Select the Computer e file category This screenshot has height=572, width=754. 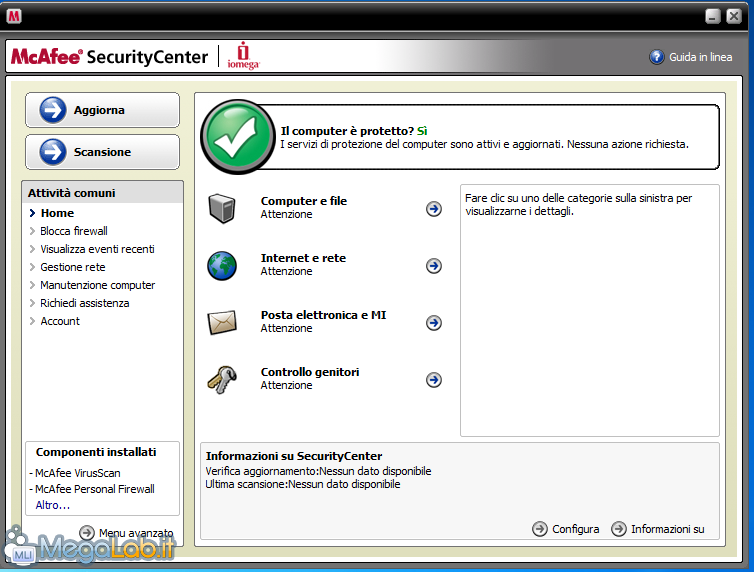point(303,201)
